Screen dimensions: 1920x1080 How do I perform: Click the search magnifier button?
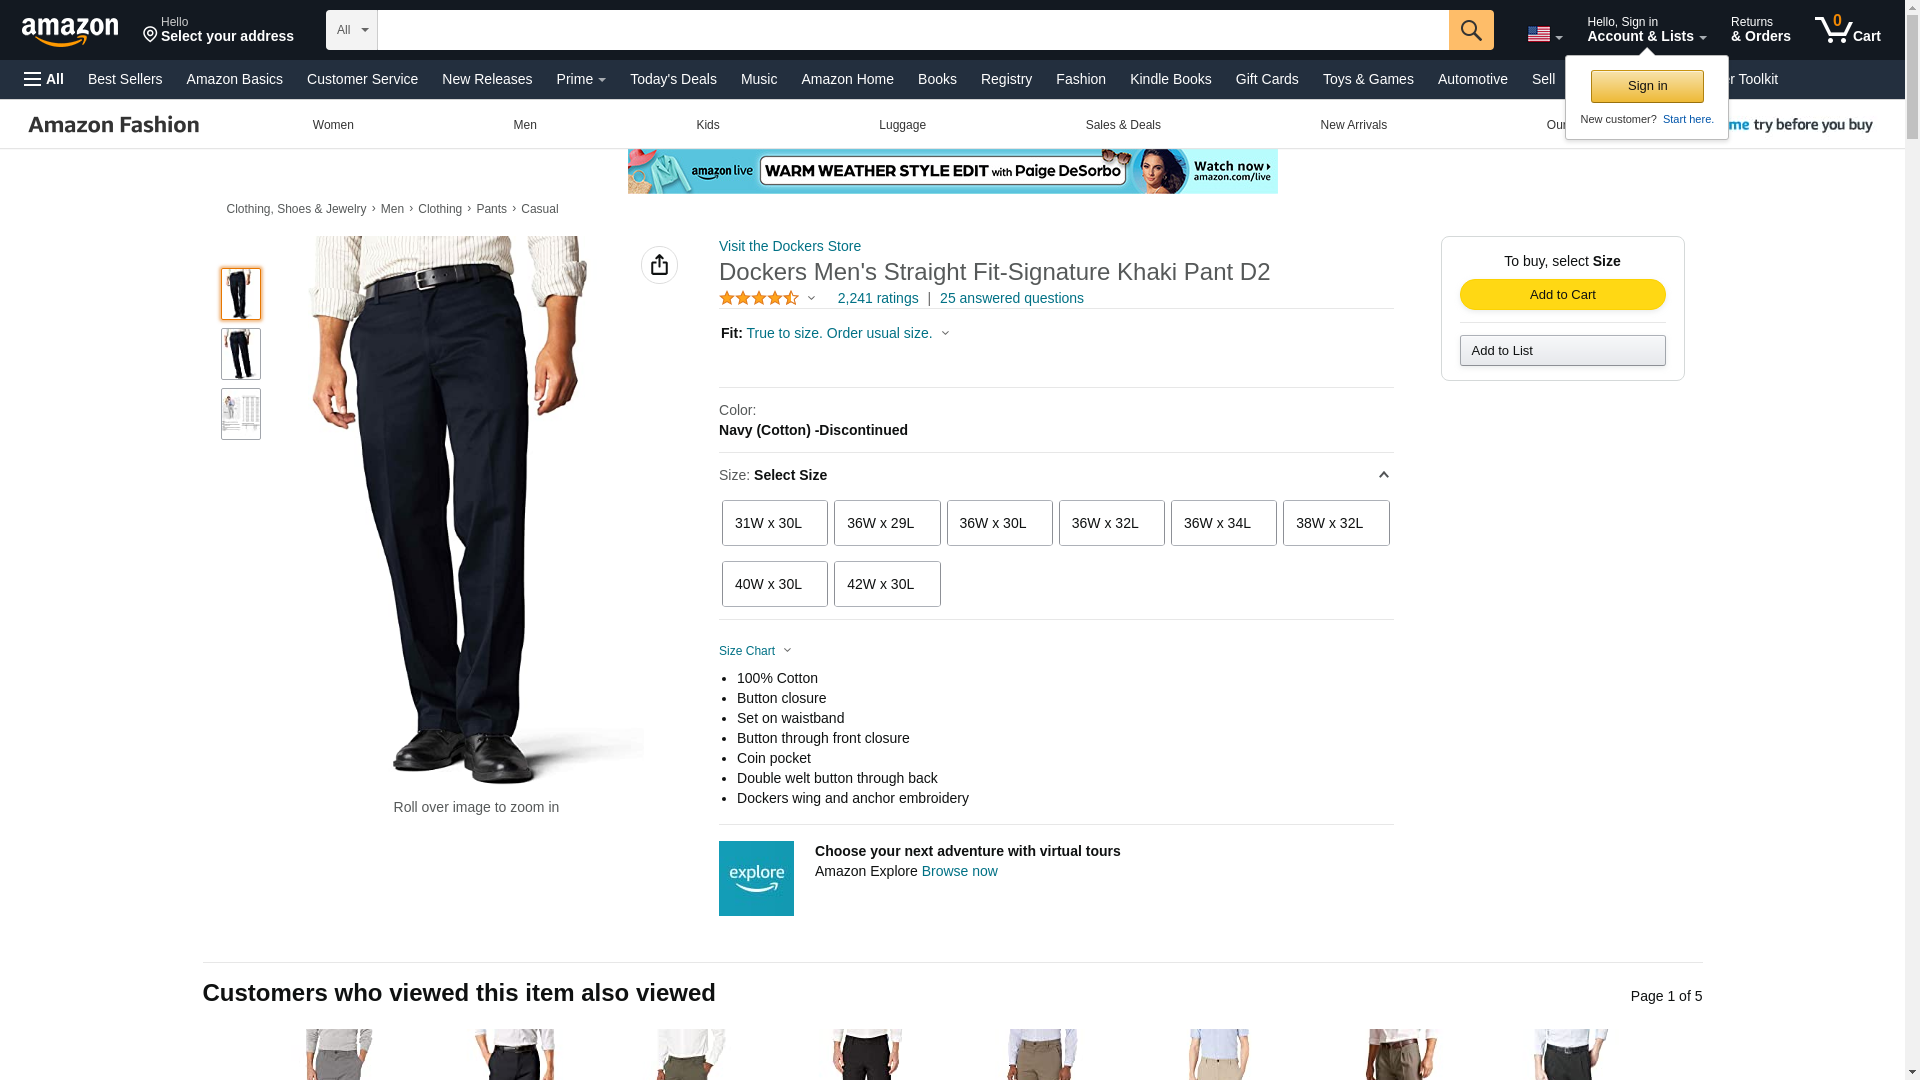click(x=1470, y=30)
